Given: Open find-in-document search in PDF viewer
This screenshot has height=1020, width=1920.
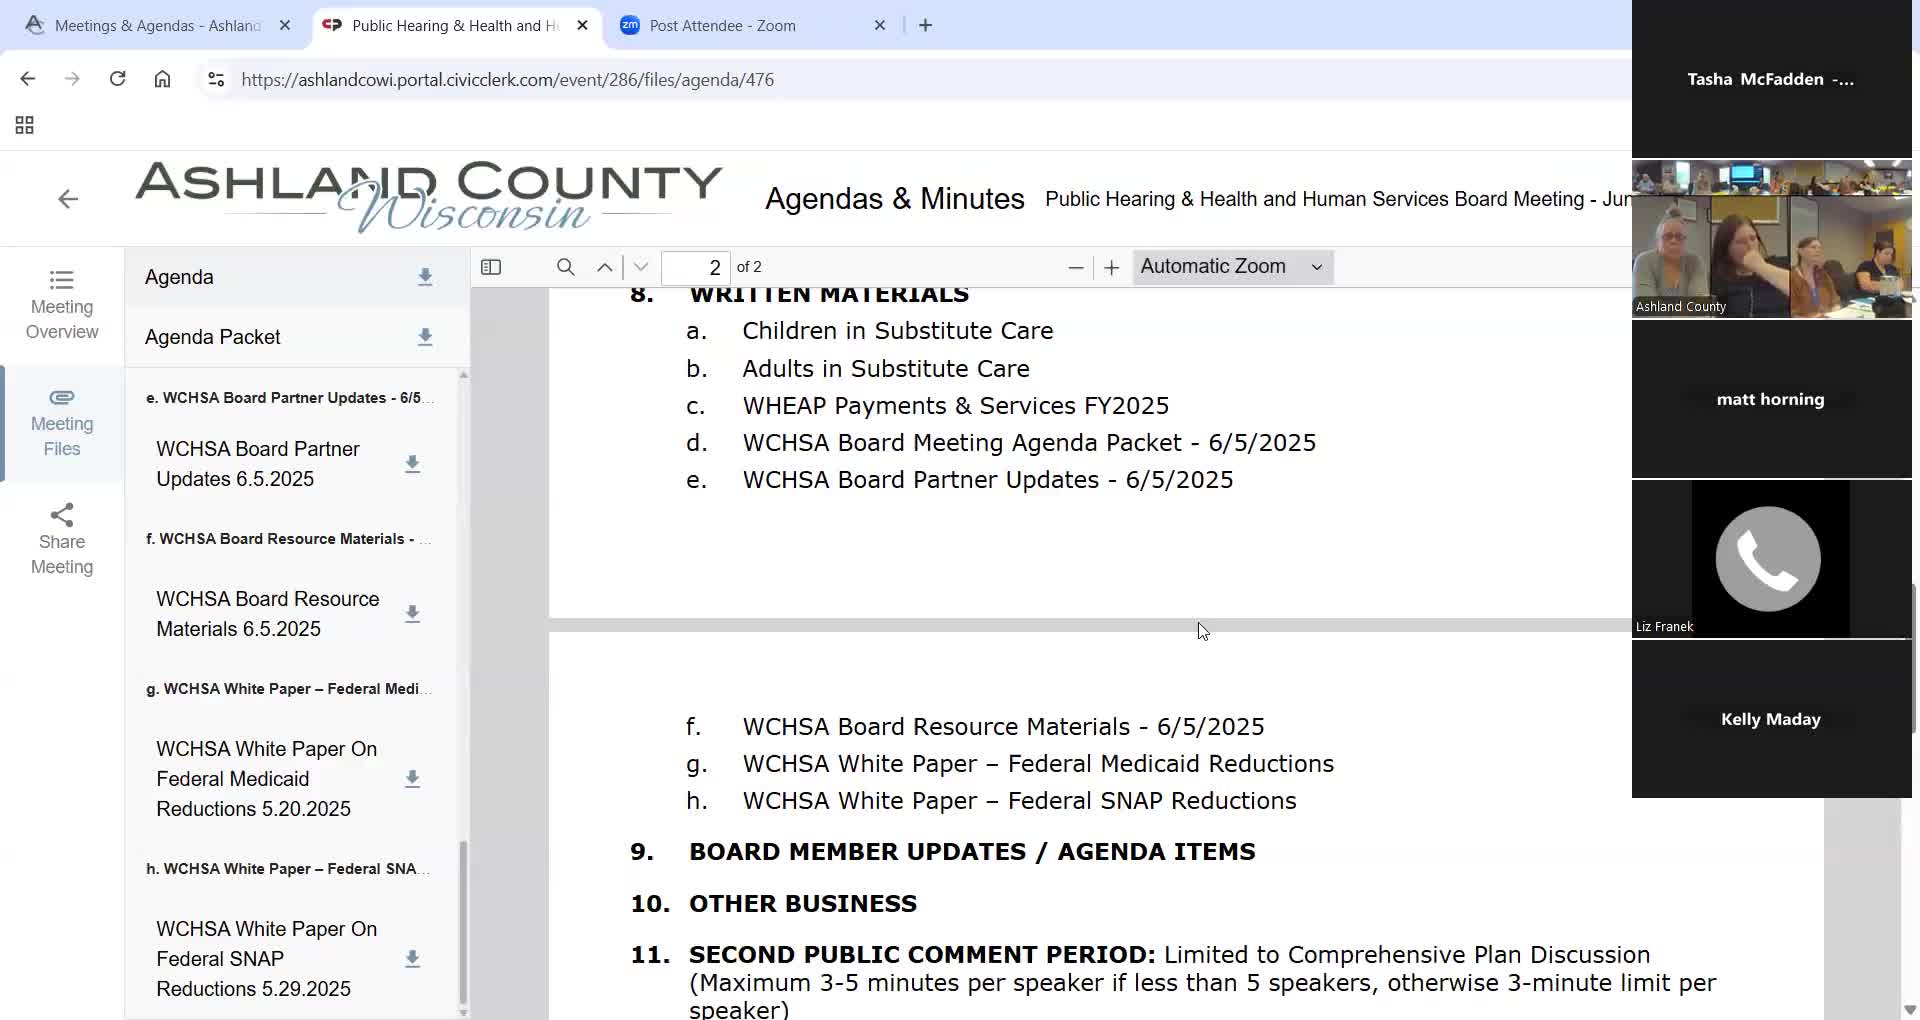Looking at the screenshot, I should coord(566,267).
